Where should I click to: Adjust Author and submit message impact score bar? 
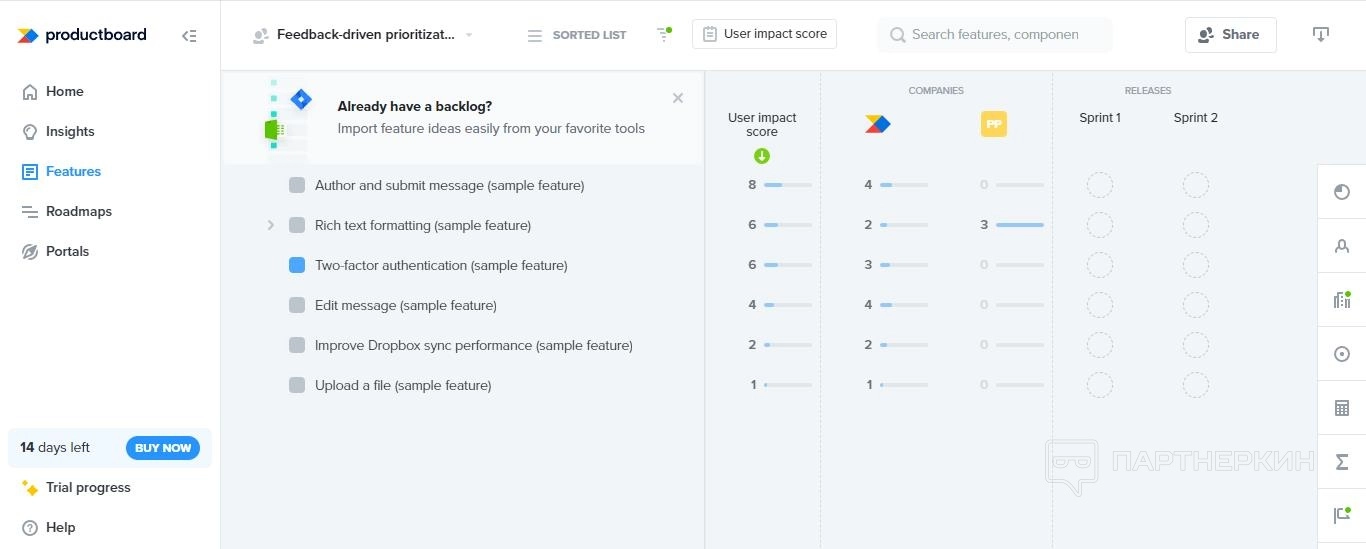click(787, 185)
